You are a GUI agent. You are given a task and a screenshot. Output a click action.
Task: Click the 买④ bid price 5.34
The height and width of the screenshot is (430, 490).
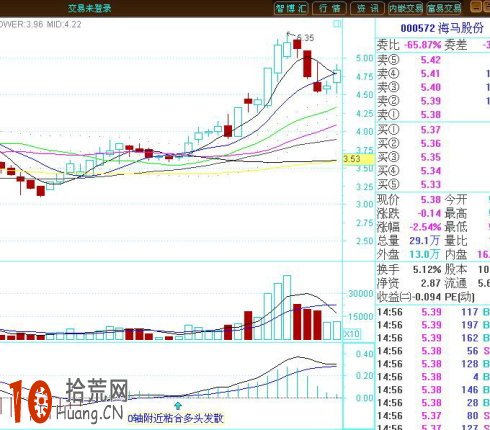click(430, 171)
